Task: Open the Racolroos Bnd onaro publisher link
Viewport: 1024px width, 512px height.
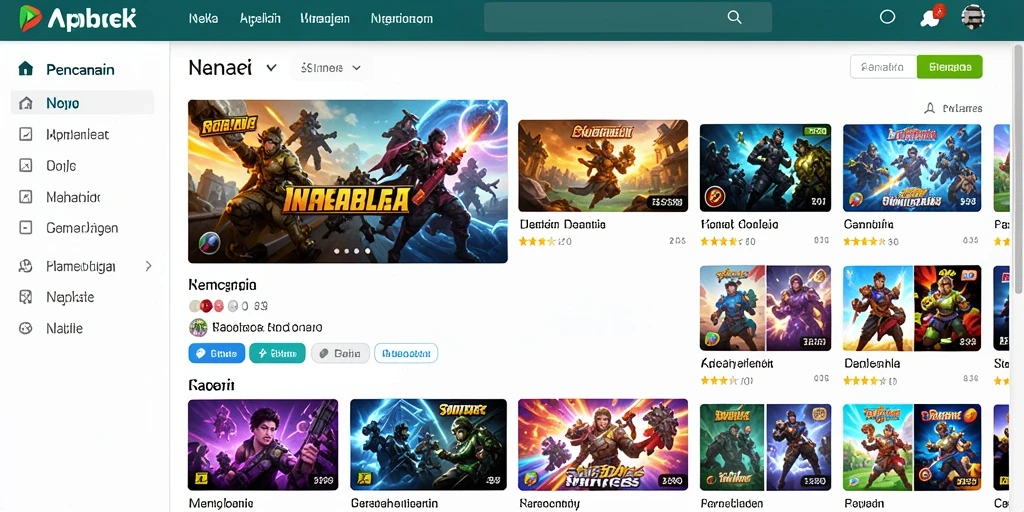Action: [266, 328]
